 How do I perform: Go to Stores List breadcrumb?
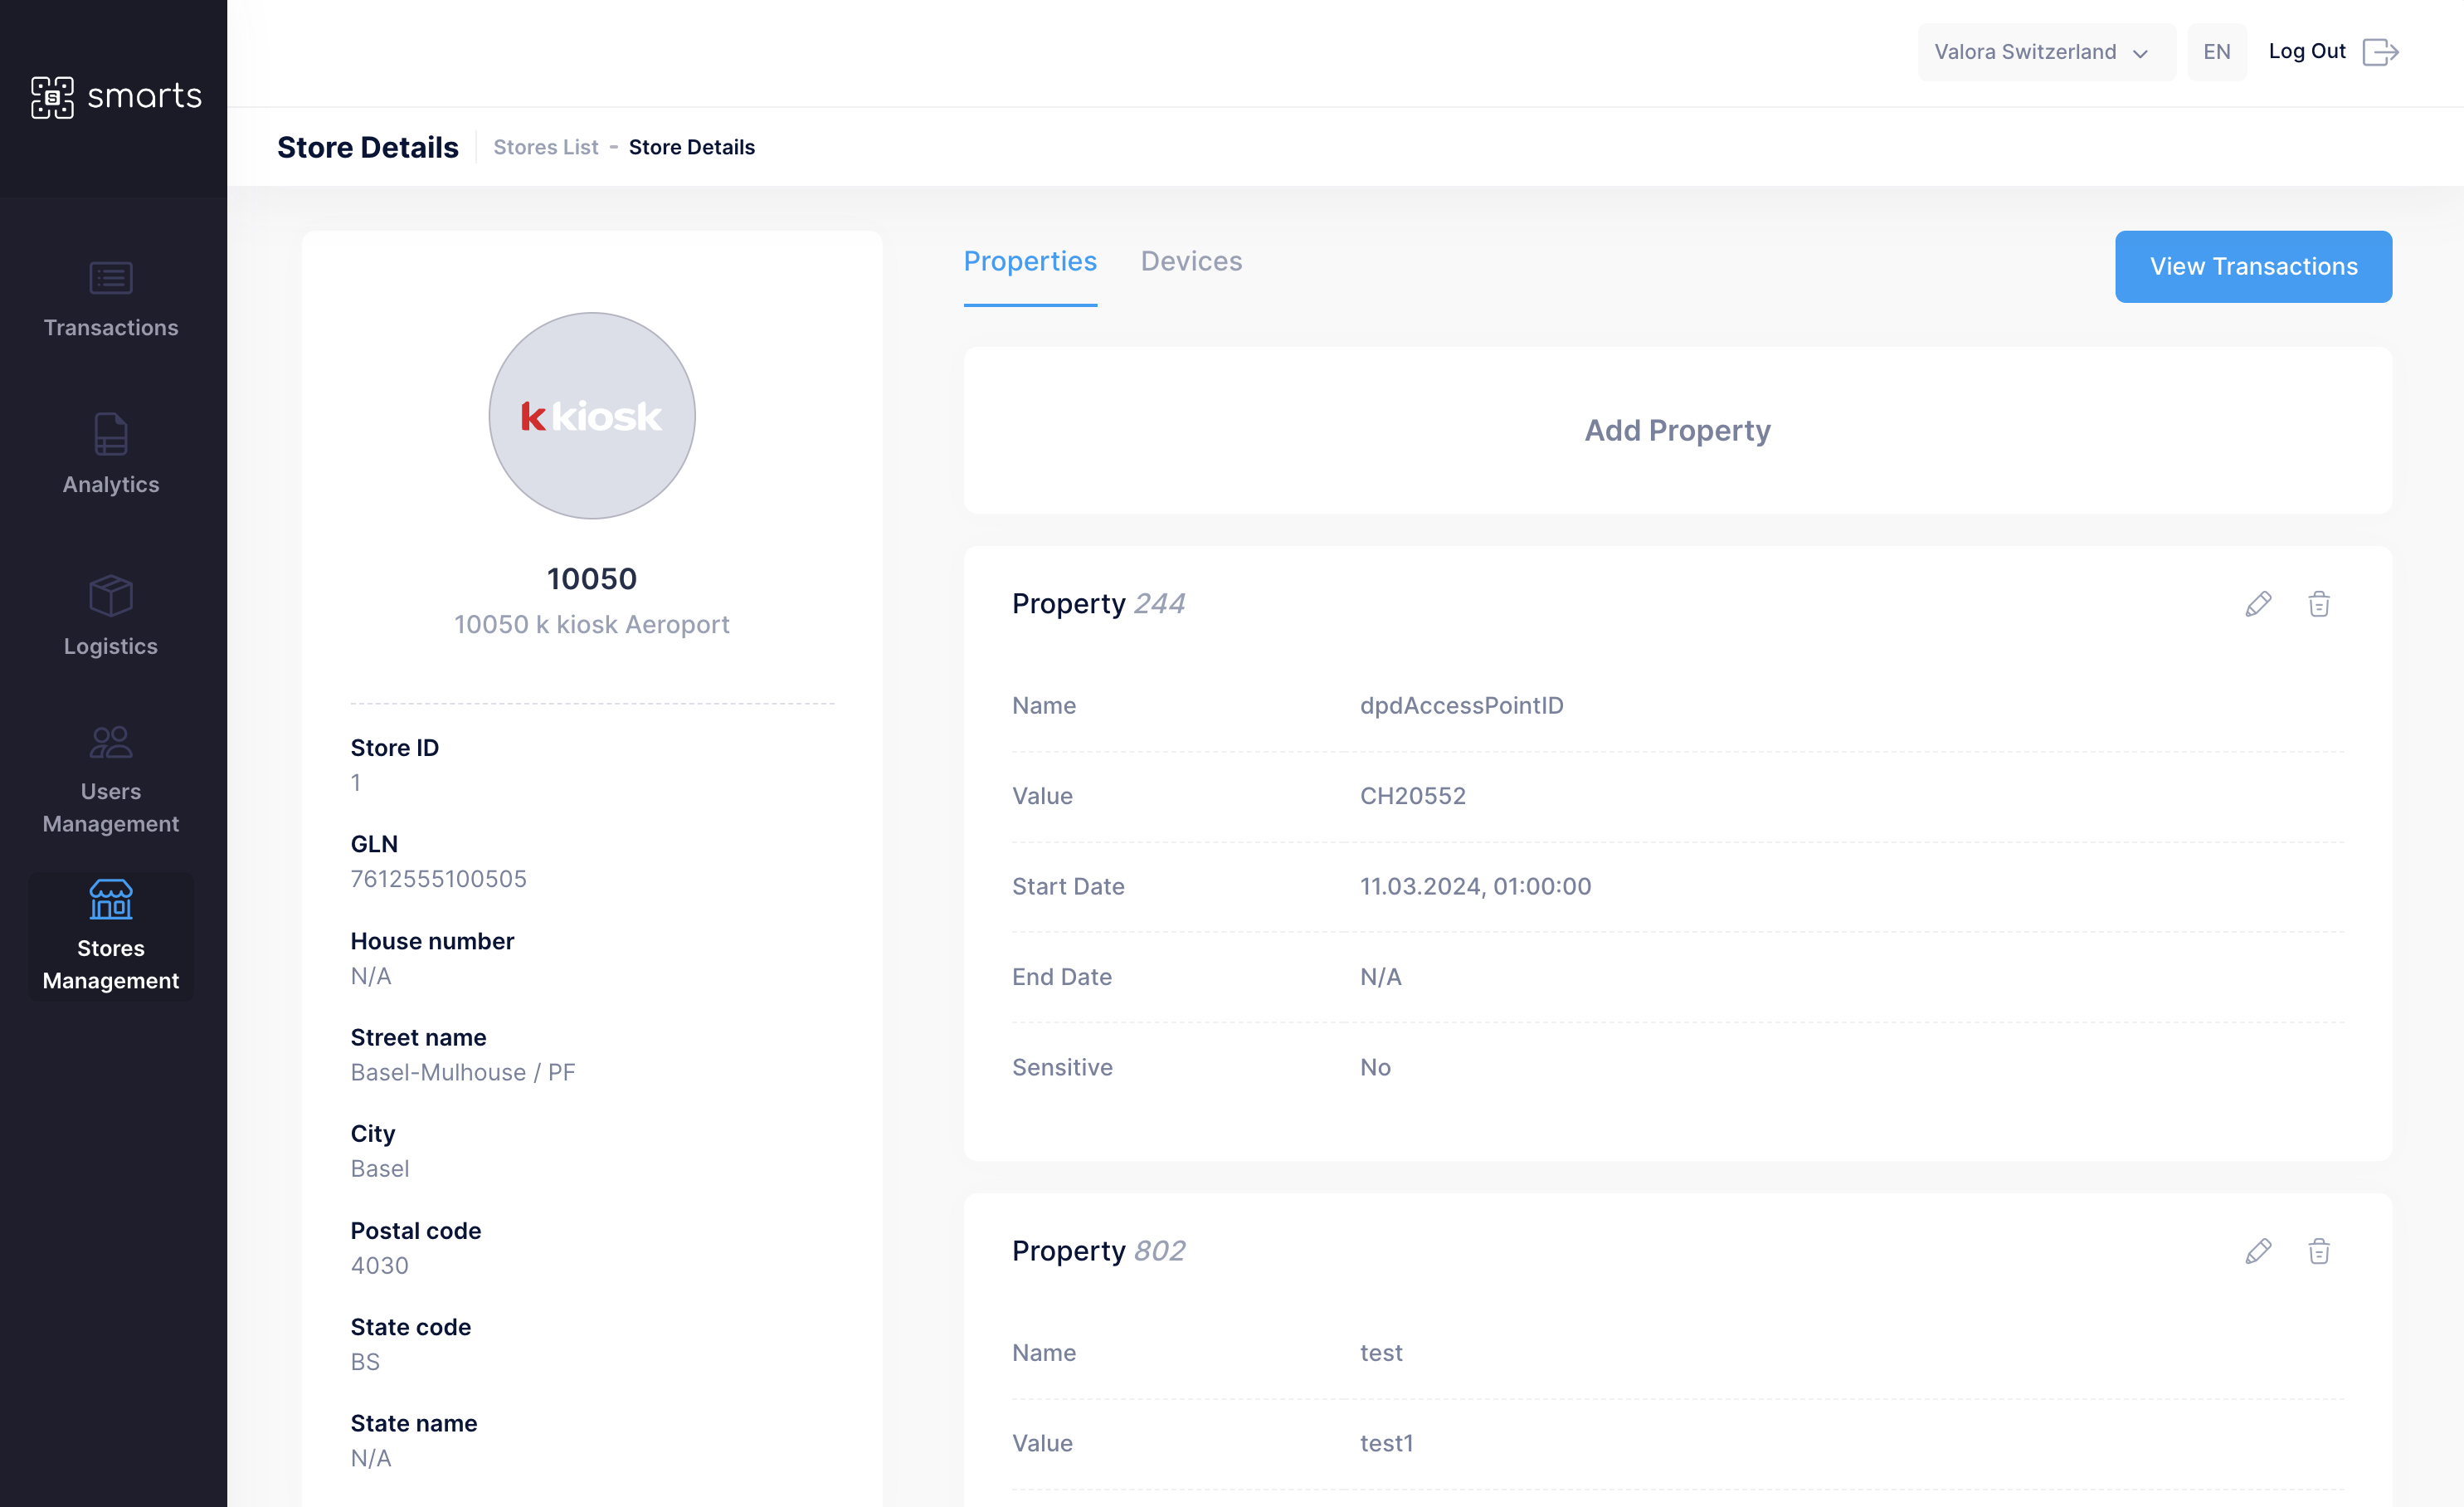(546, 147)
